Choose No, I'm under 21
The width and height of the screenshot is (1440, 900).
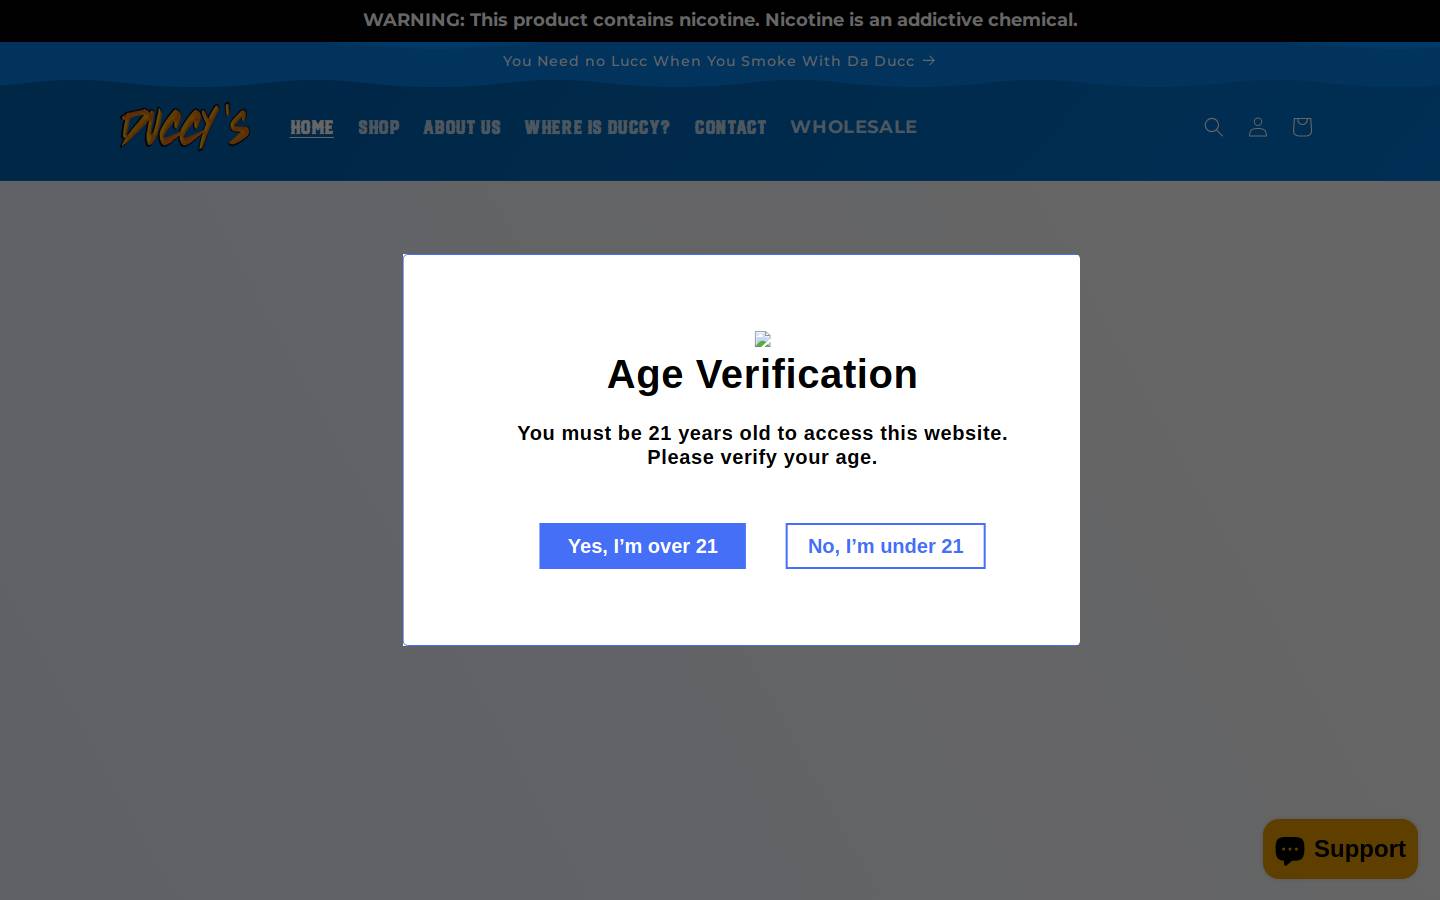point(885,546)
